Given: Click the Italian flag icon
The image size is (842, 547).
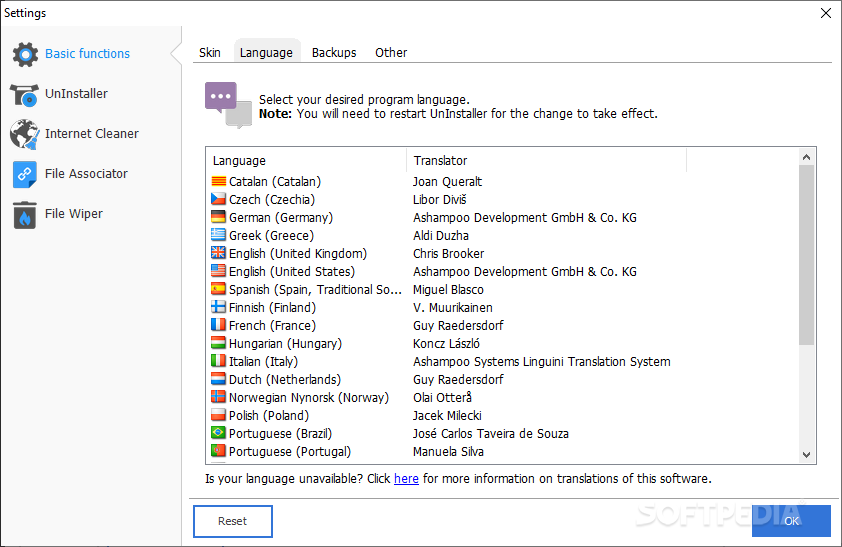Looking at the screenshot, I should (218, 361).
